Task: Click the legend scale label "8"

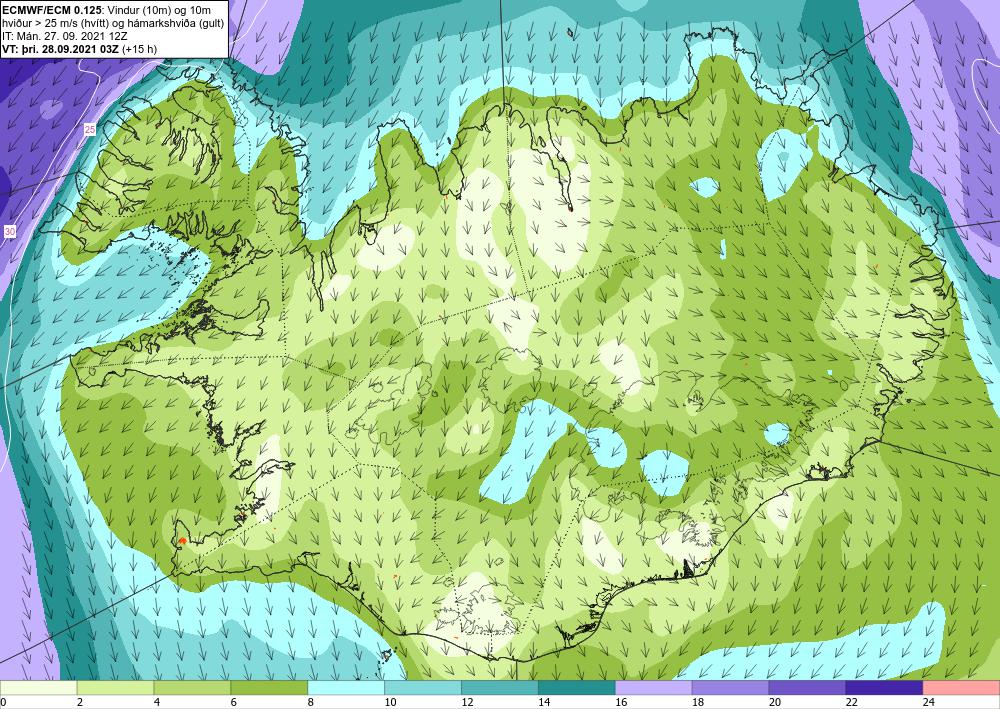Action: (x=311, y=703)
